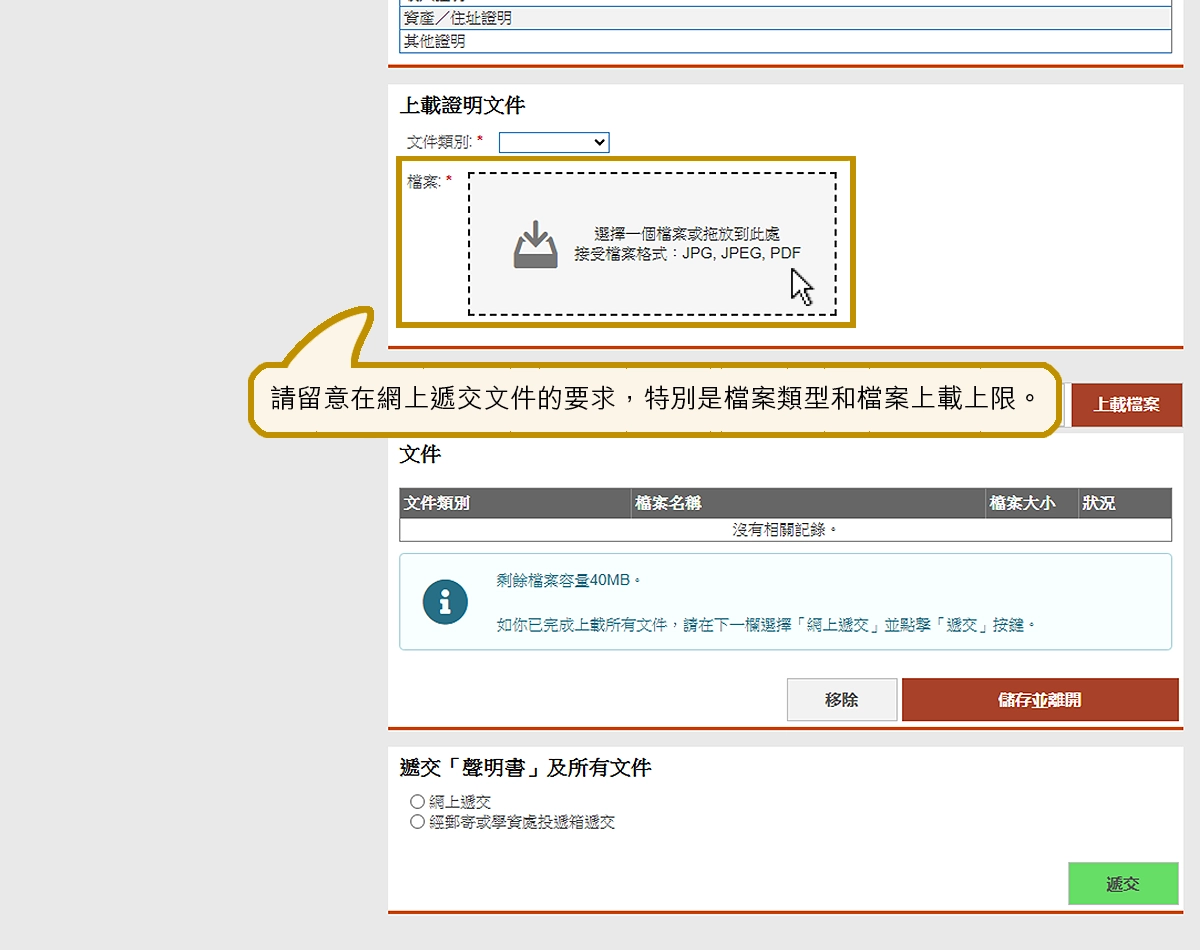The width and height of the screenshot is (1200, 950).
Task: Open the 文件類別 dropdown list
Action: coord(554,143)
